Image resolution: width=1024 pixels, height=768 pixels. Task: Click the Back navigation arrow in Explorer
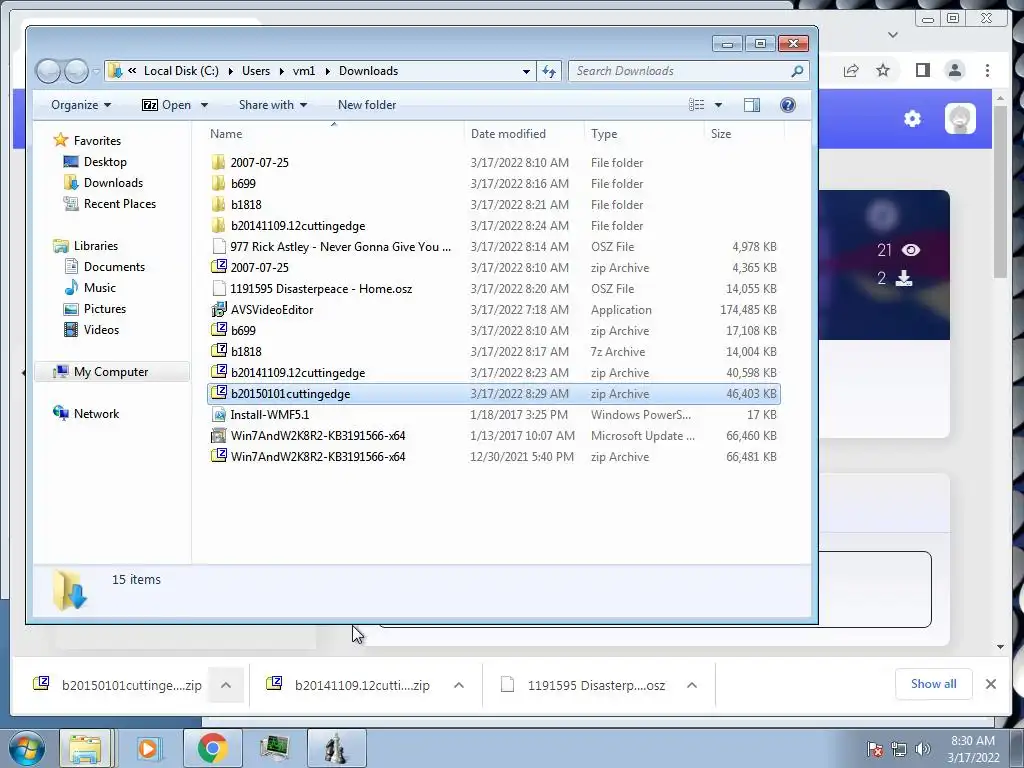coord(48,71)
